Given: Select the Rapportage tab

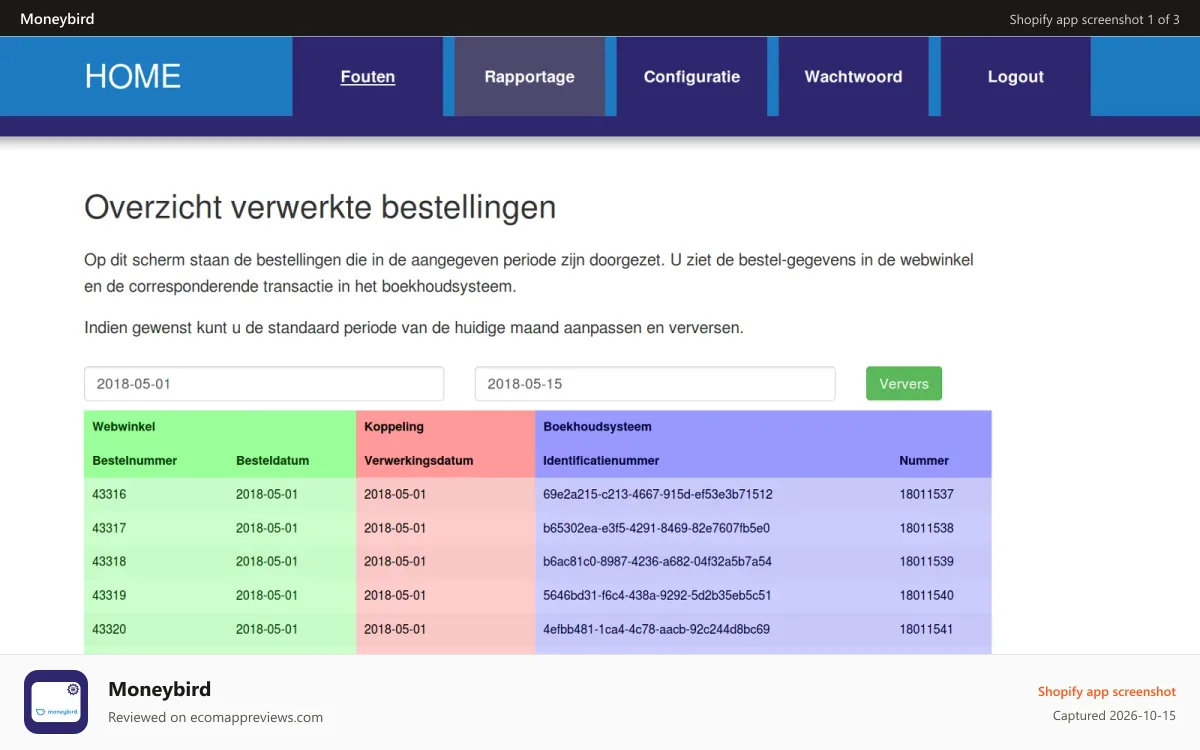Looking at the screenshot, I should pos(530,76).
